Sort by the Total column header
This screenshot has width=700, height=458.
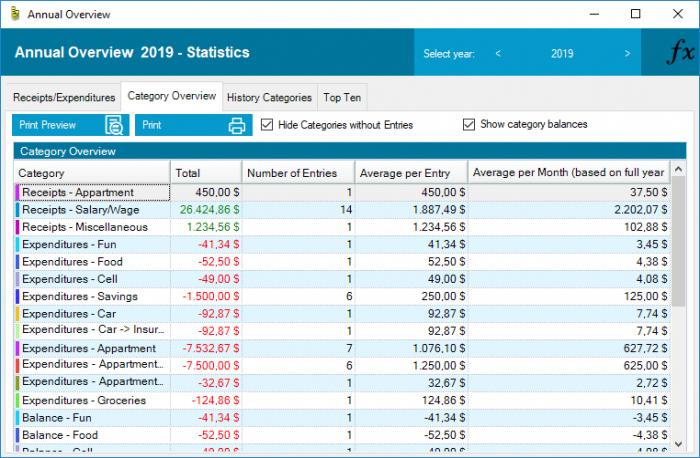click(205, 173)
